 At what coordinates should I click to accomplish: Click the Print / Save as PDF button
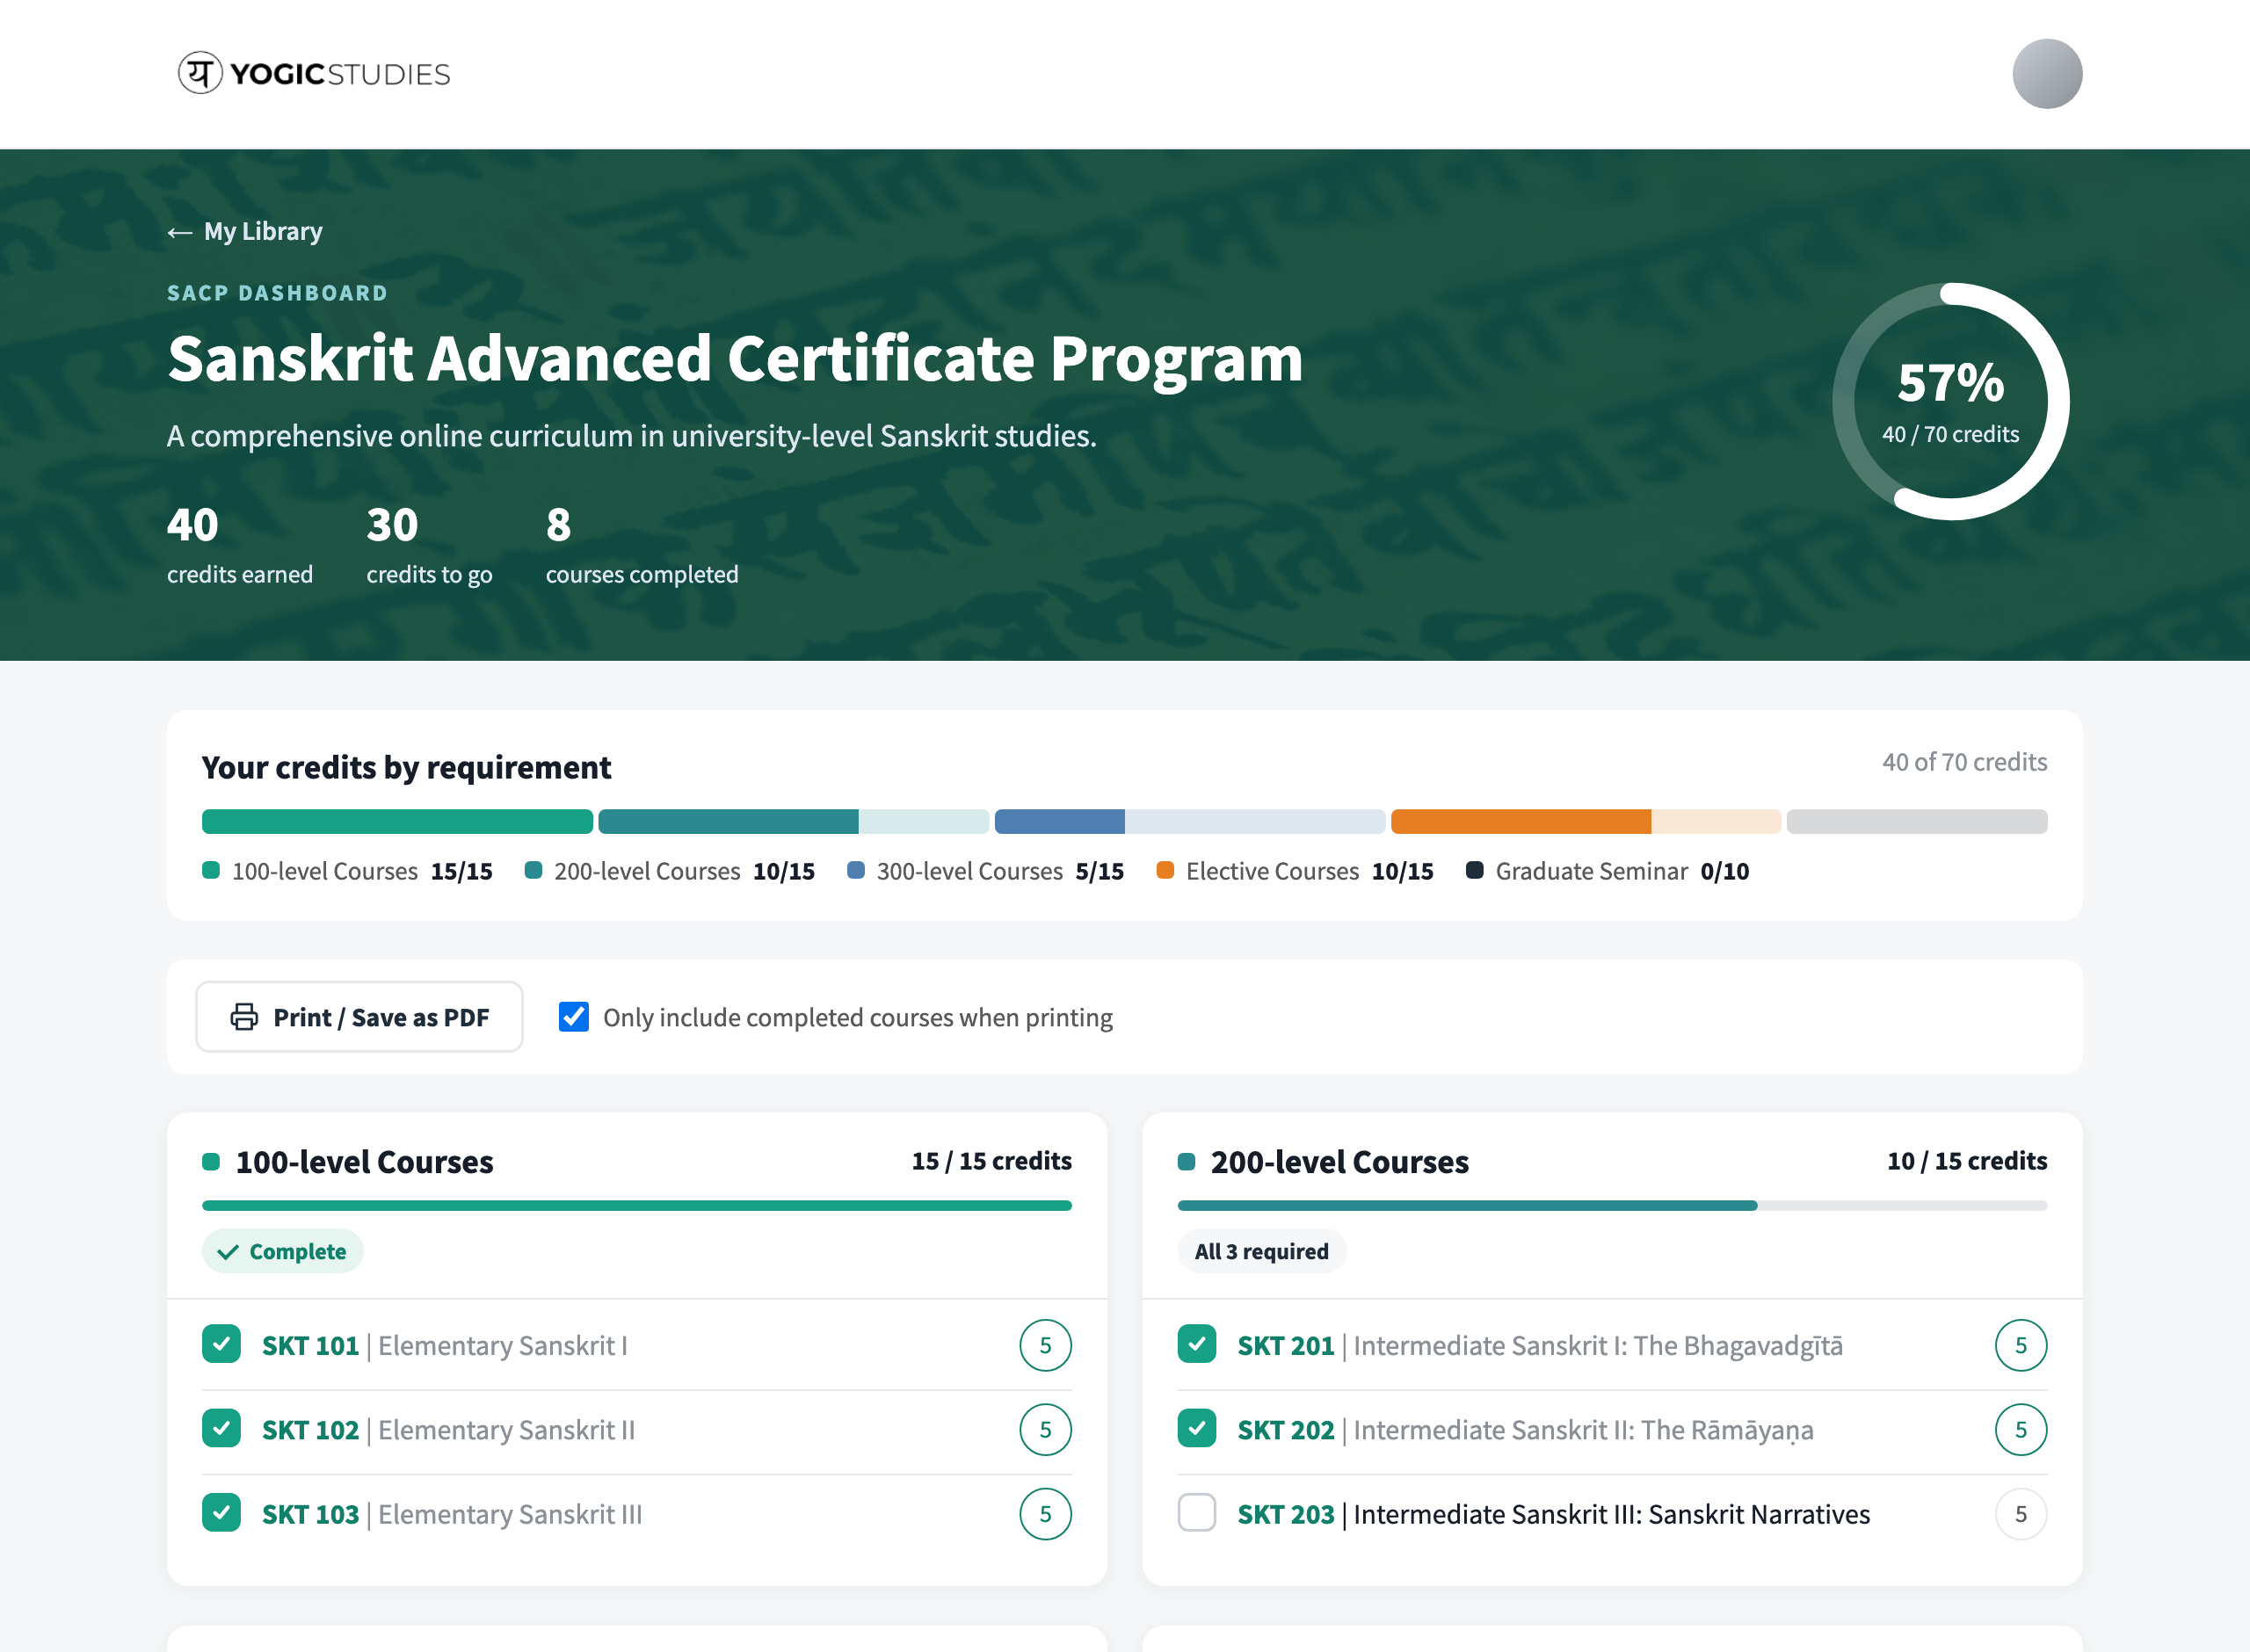(x=359, y=1017)
